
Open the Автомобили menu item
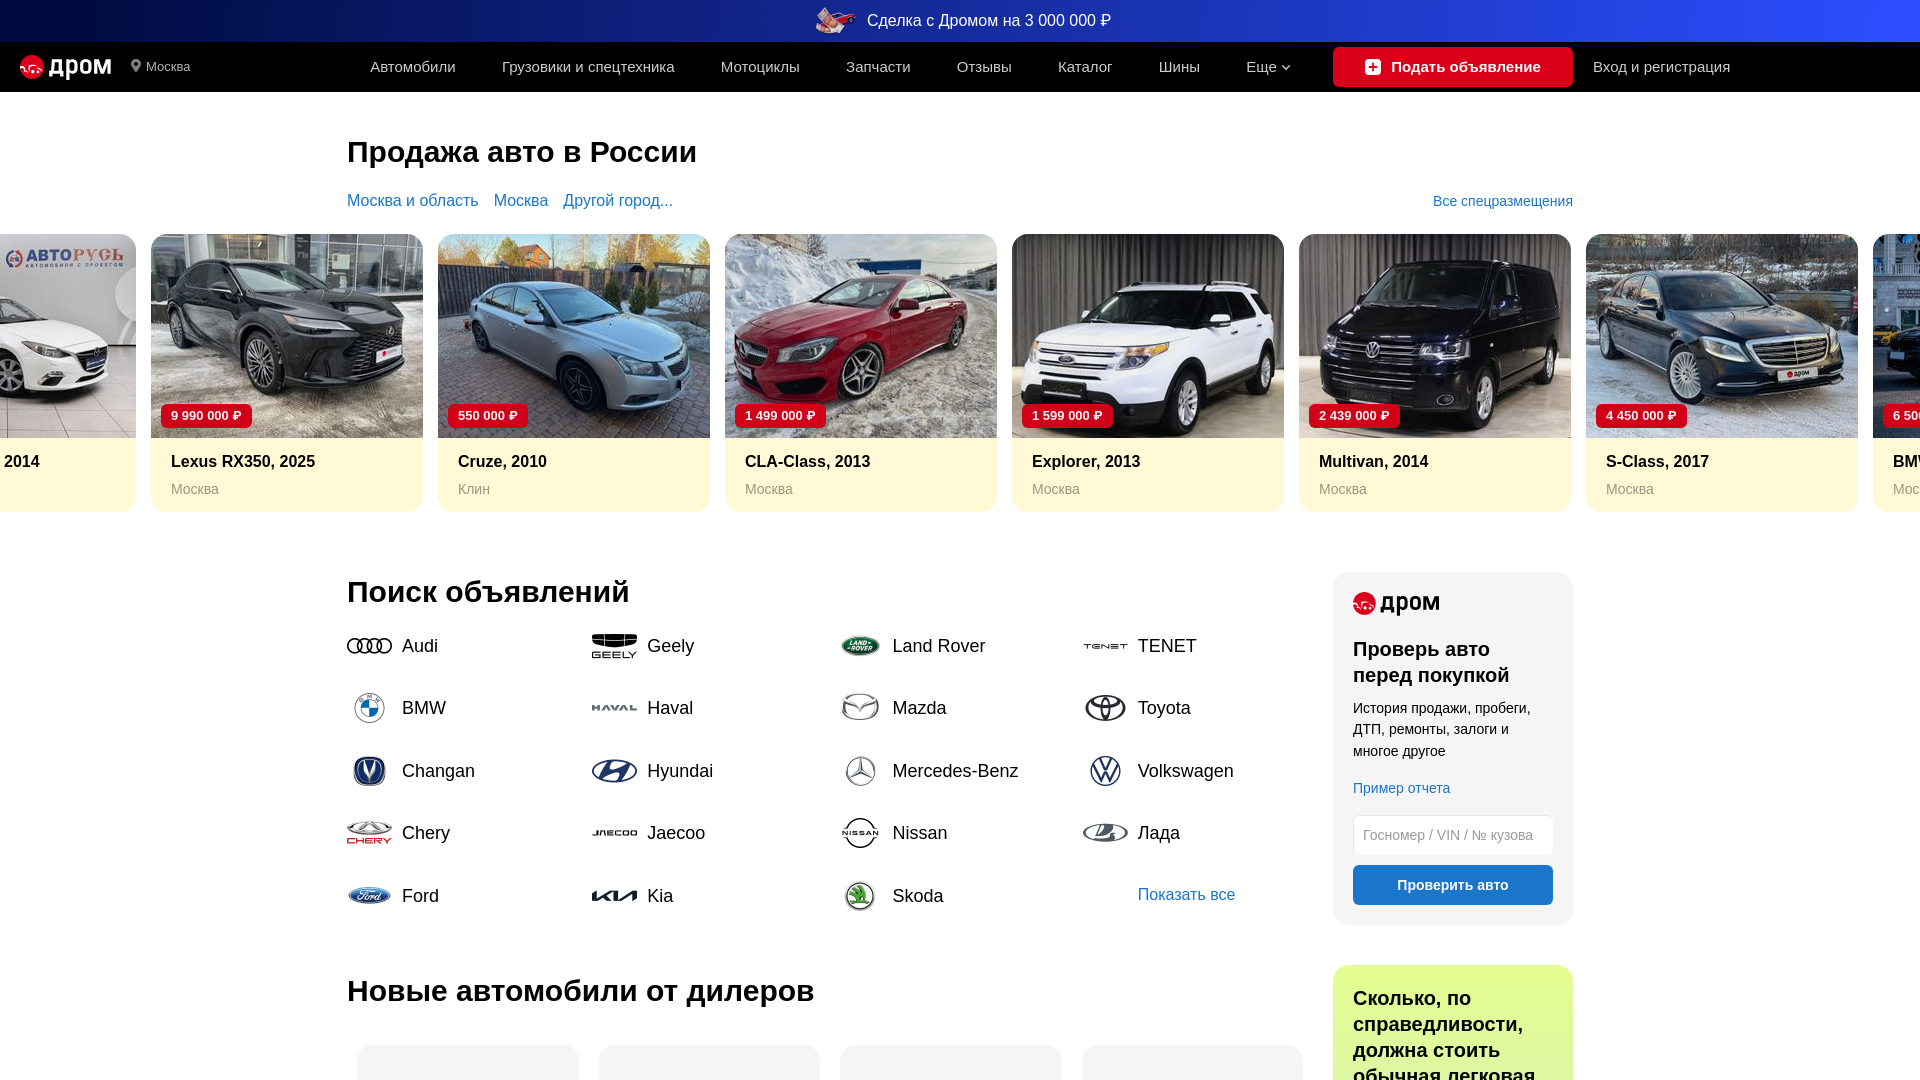coord(413,67)
